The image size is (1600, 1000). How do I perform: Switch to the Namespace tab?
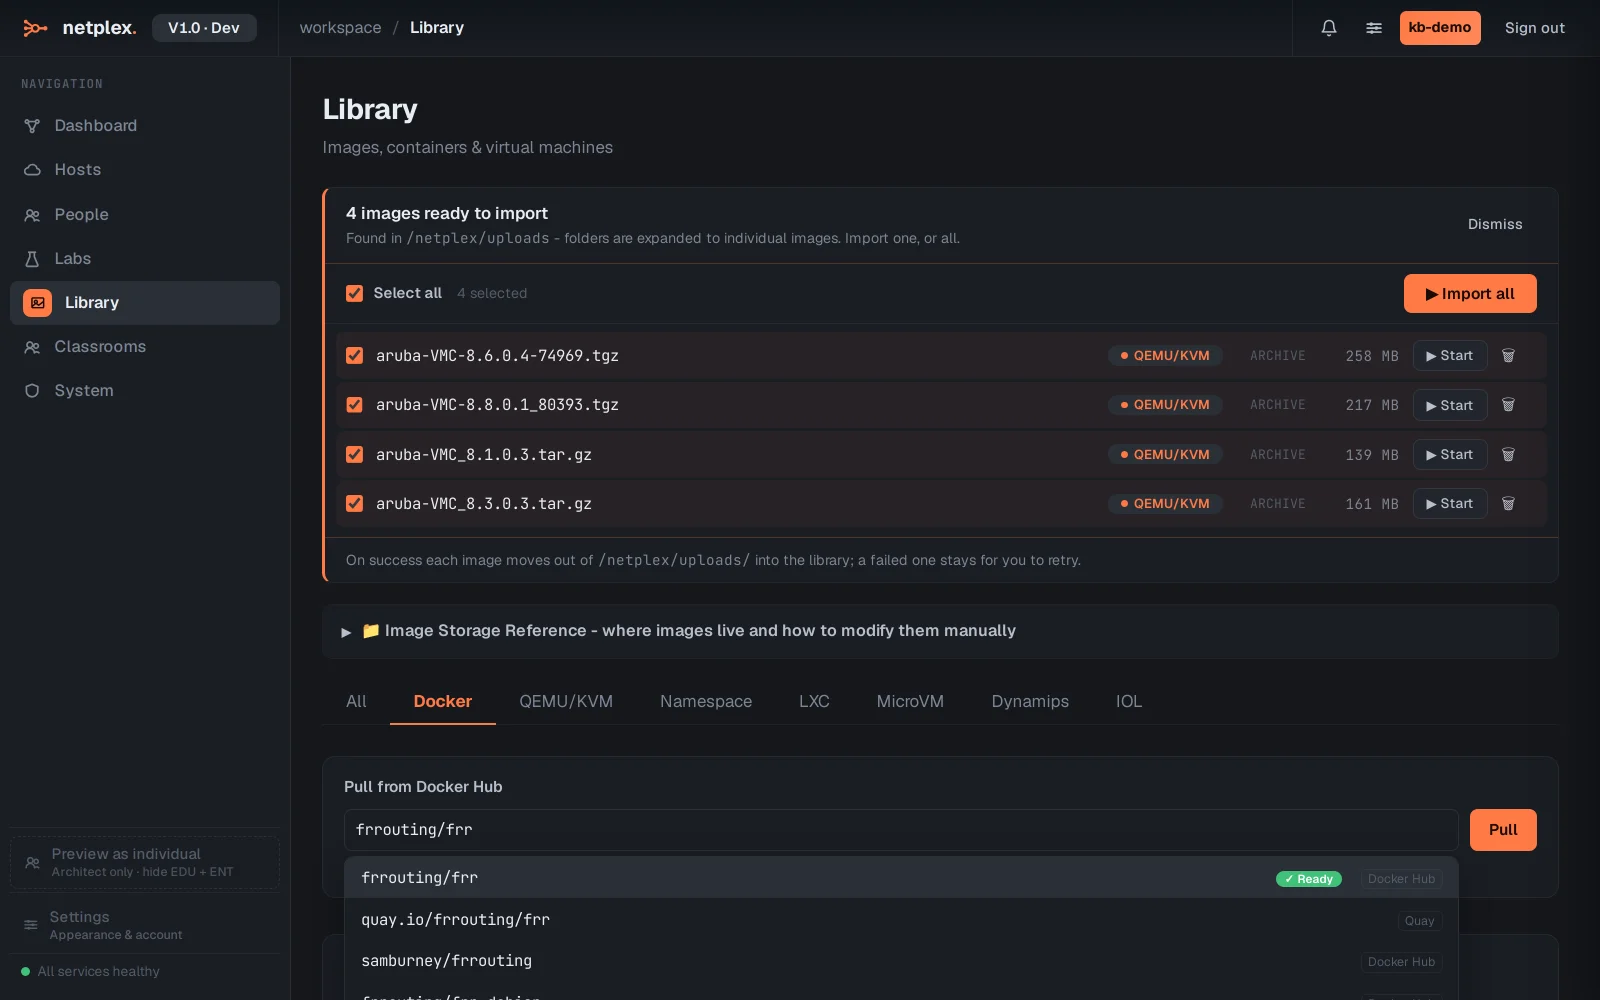coord(706,701)
